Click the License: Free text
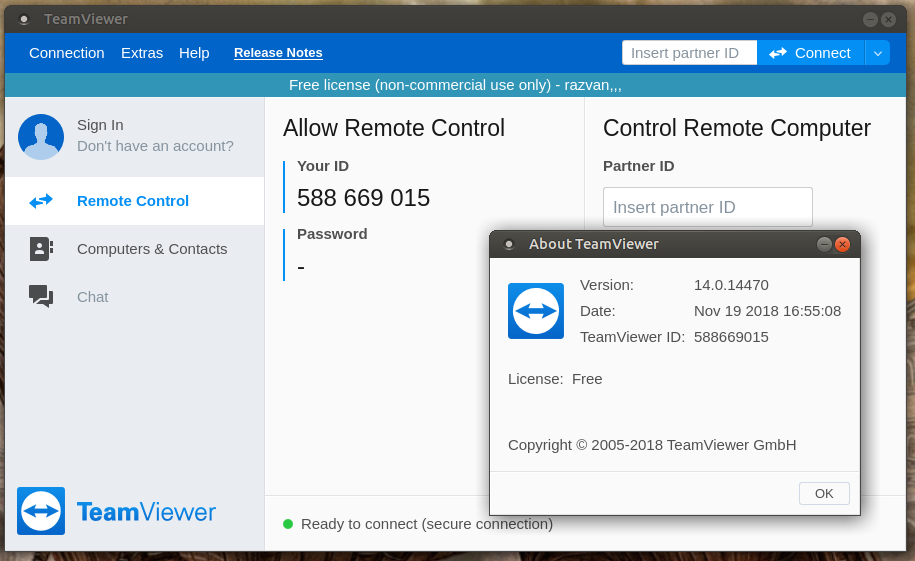Image resolution: width=915 pixels, height=561 pixels. click(x=555, y=379)
